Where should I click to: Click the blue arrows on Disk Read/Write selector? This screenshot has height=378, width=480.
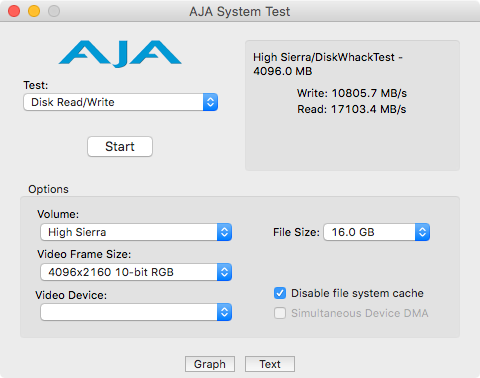[x=210, y=102]
